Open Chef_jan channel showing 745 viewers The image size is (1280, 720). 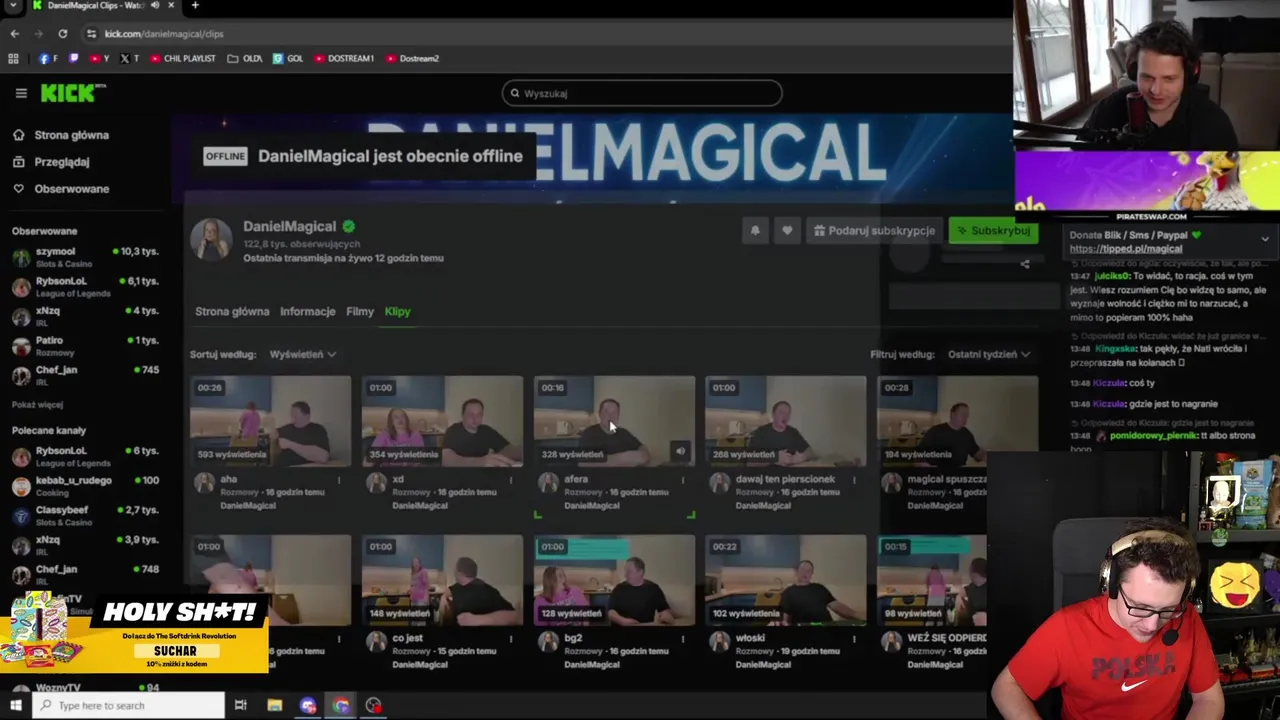point(86,374)
